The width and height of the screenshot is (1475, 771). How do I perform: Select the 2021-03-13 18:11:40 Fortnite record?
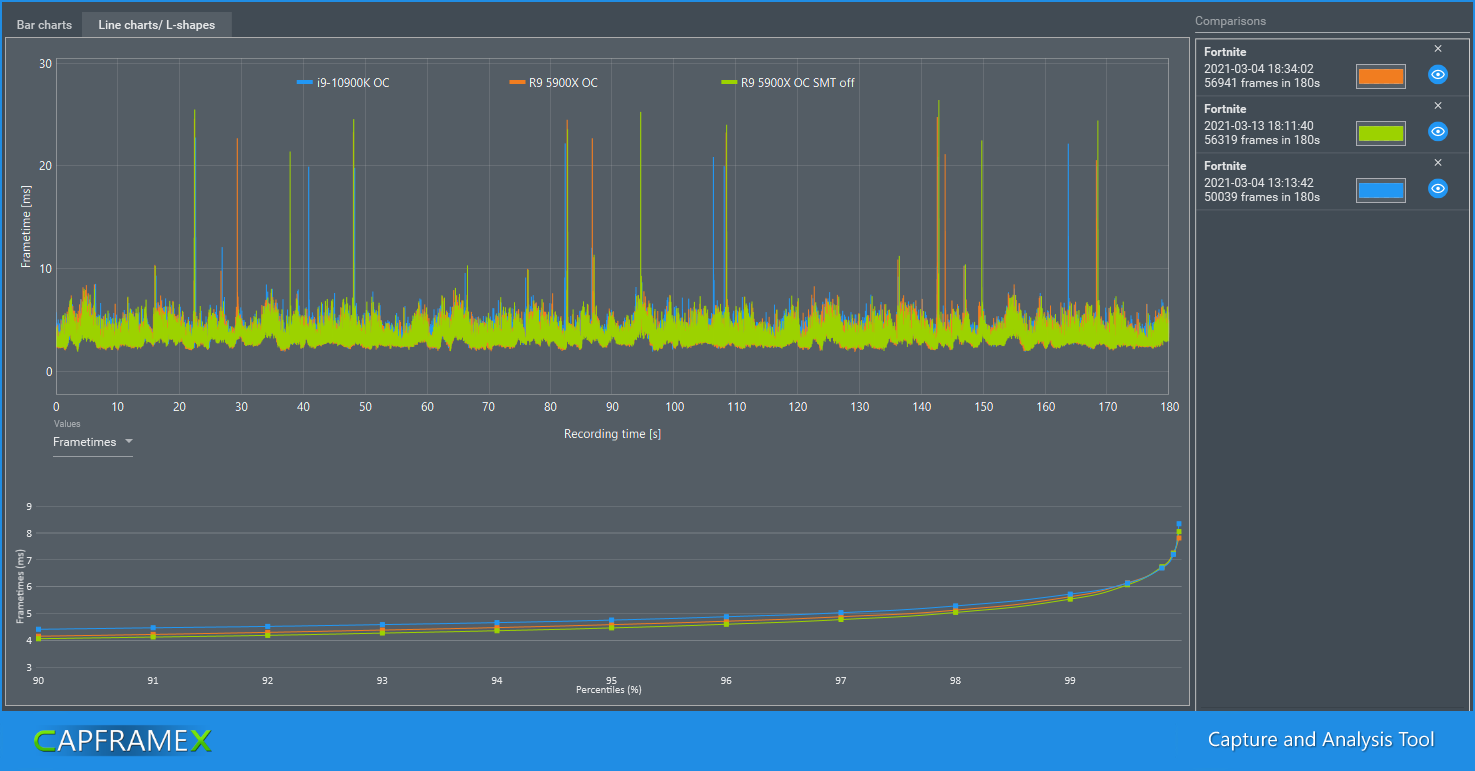(x=1331, y=125)
